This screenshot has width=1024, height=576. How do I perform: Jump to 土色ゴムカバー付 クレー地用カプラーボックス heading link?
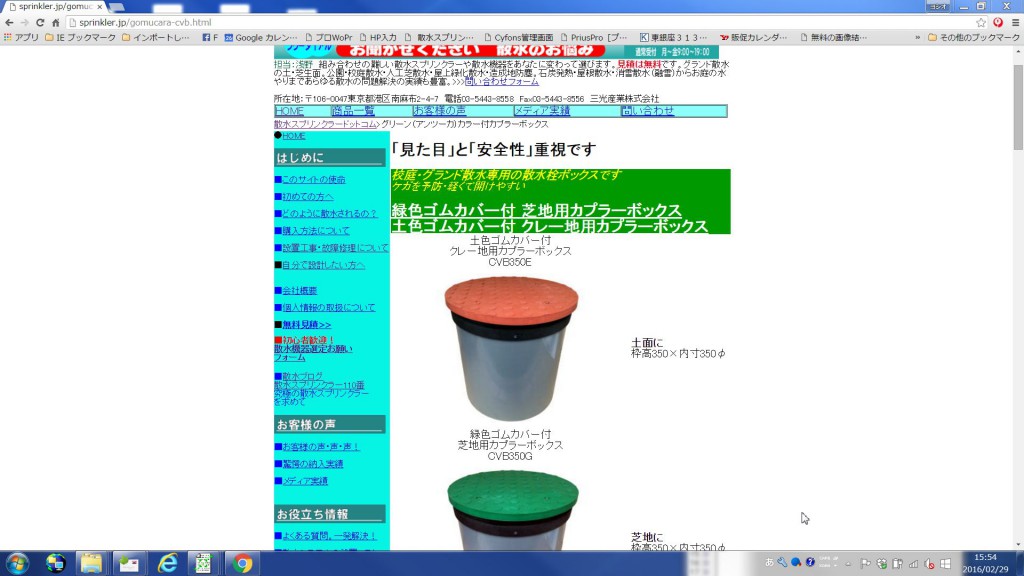[549, 226]
